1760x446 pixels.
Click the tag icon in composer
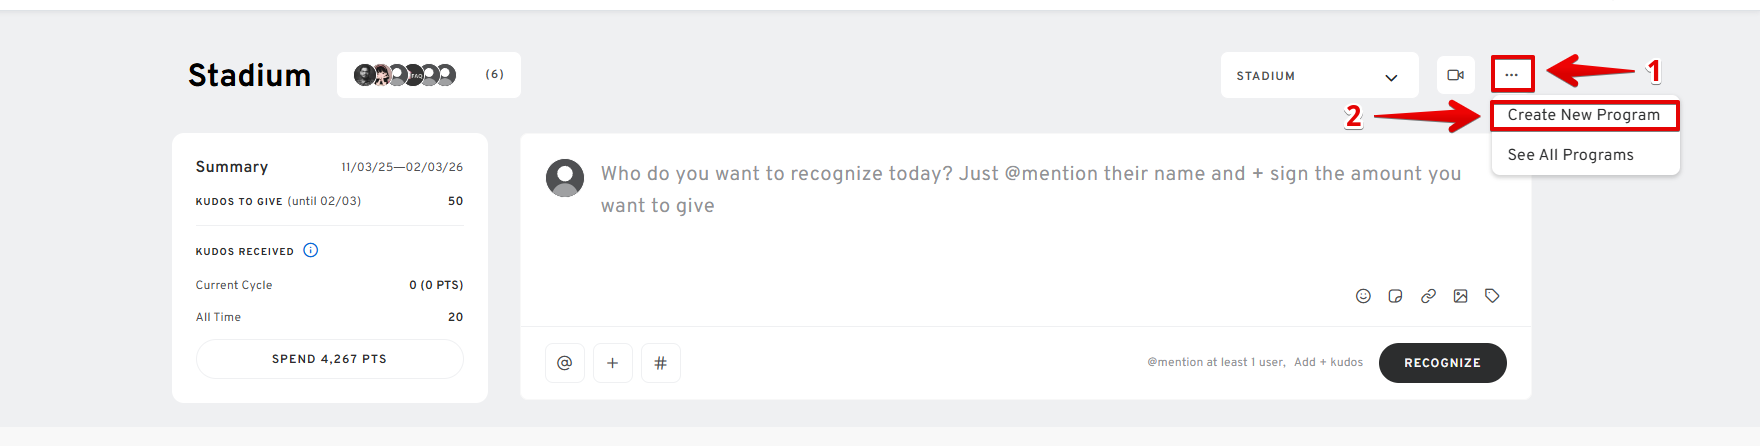pyautogui.click(x=1492, y=296)
